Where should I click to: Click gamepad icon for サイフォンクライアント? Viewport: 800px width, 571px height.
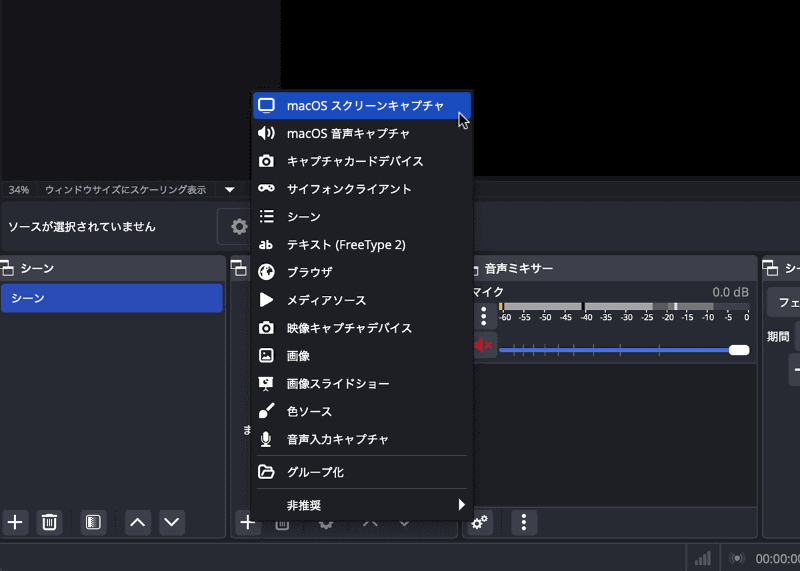click(x=266, y=189)
